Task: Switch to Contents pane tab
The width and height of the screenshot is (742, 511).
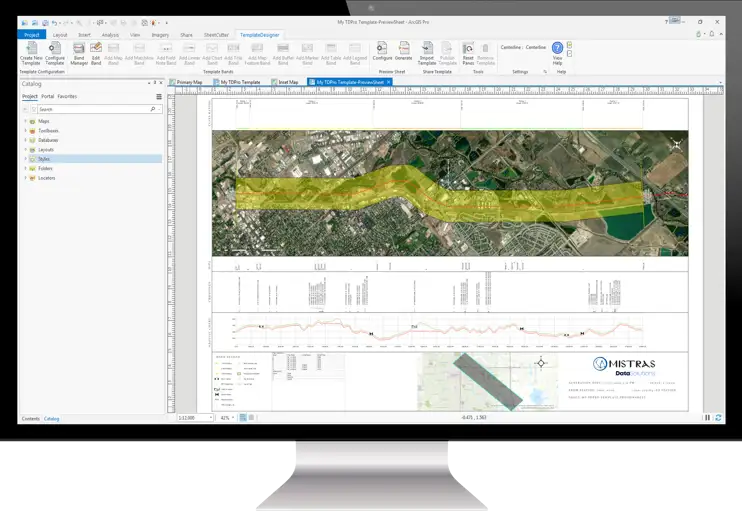Action: tap(31, 419)
